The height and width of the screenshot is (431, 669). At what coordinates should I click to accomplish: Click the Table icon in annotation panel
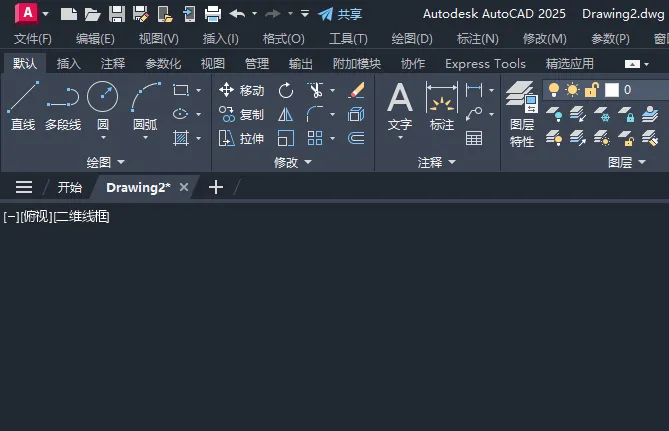pyautogui.click(x=474, y=138)
